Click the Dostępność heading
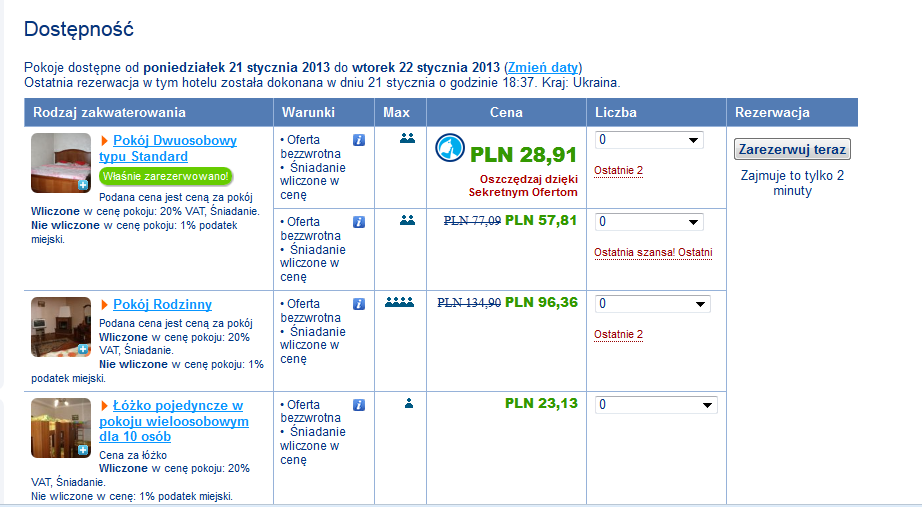 [79, 29]
